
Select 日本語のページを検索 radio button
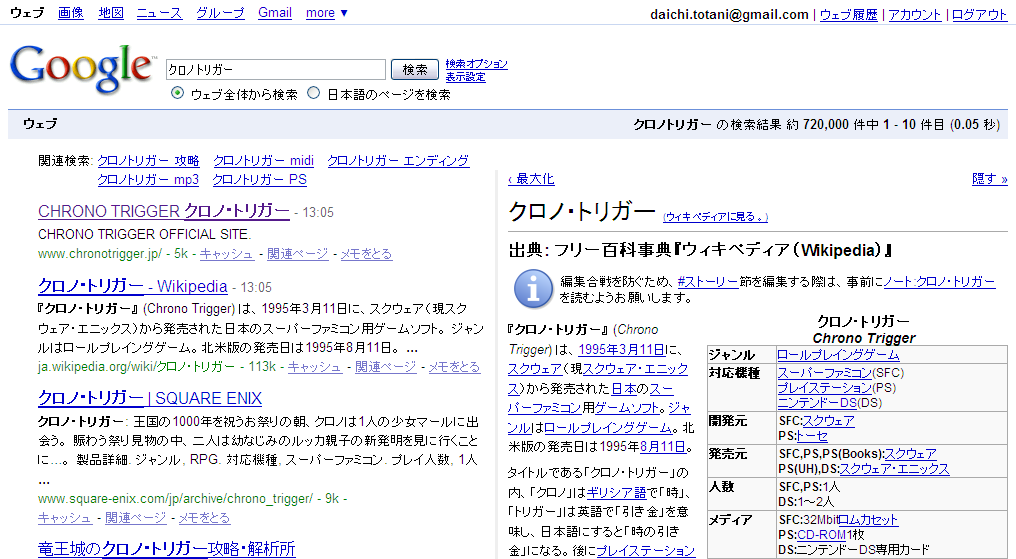[314, 93]
